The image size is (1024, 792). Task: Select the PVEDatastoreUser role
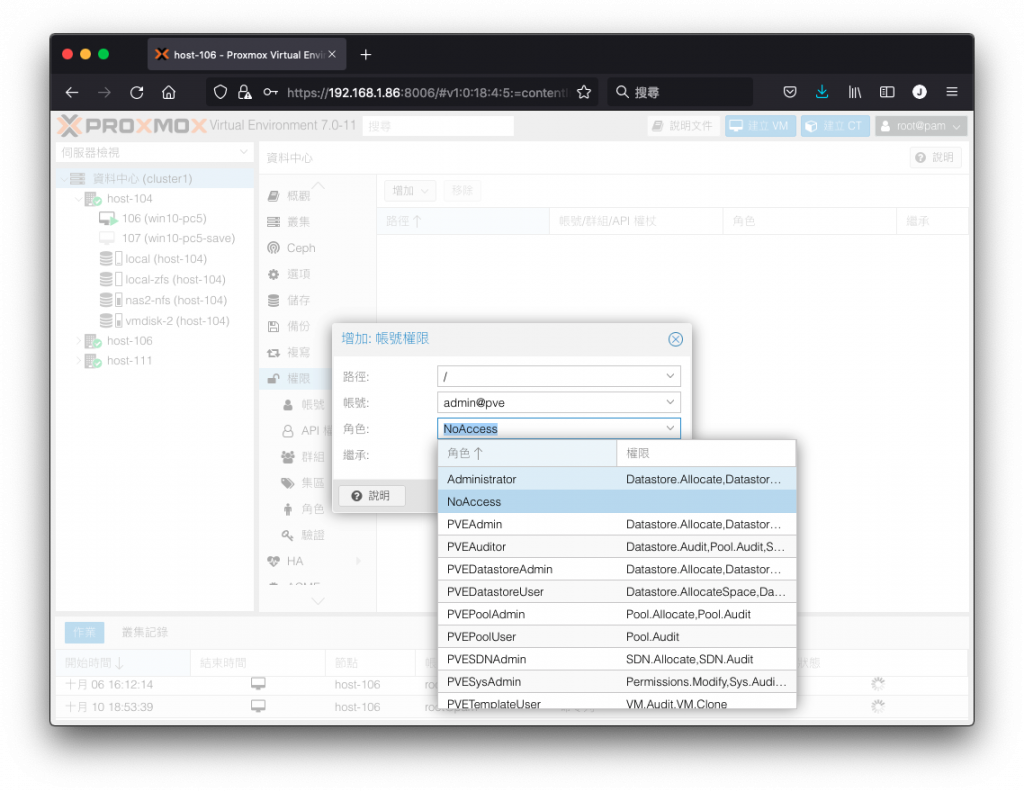pyautogui.click(x=617, y=592)
